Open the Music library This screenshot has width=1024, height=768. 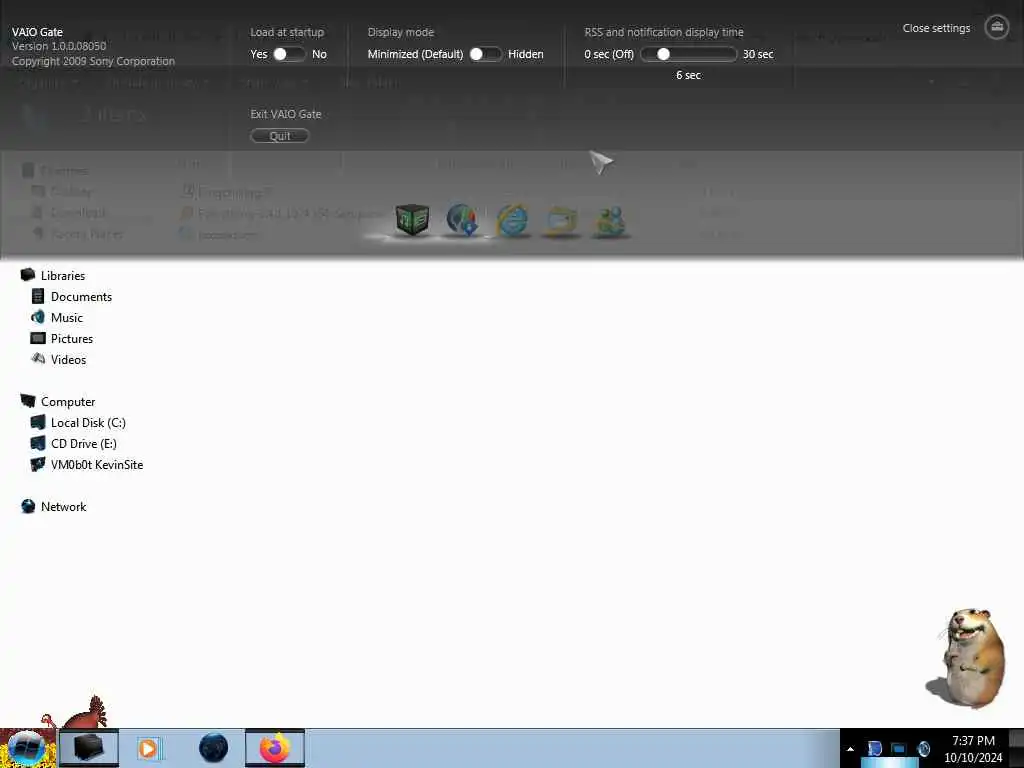click(x=67, y=317)
